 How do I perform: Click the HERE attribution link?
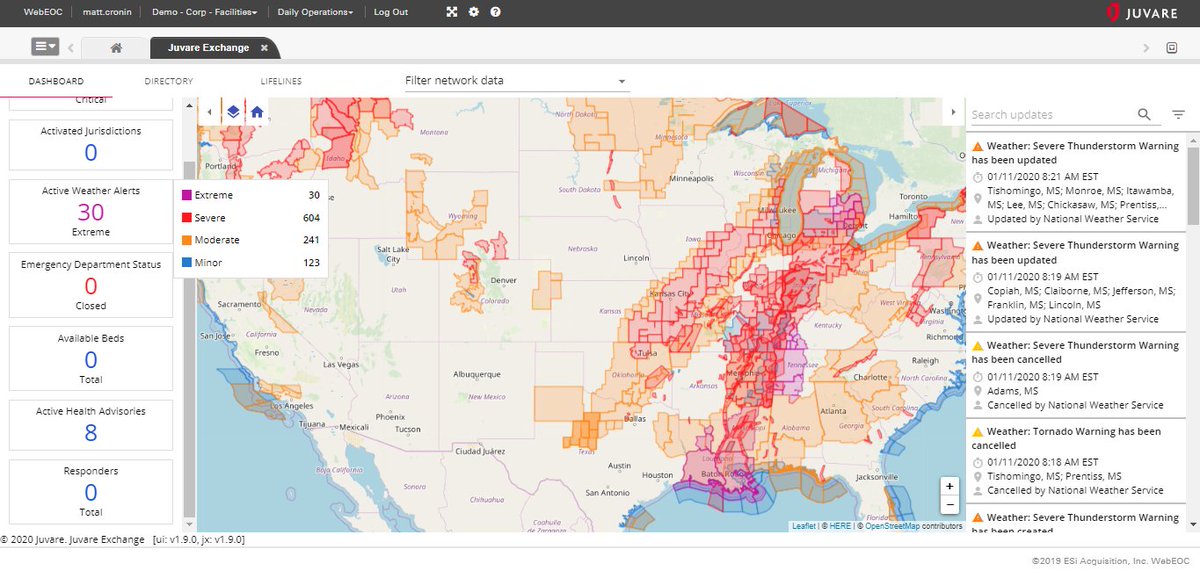click(x=839, y=526)
